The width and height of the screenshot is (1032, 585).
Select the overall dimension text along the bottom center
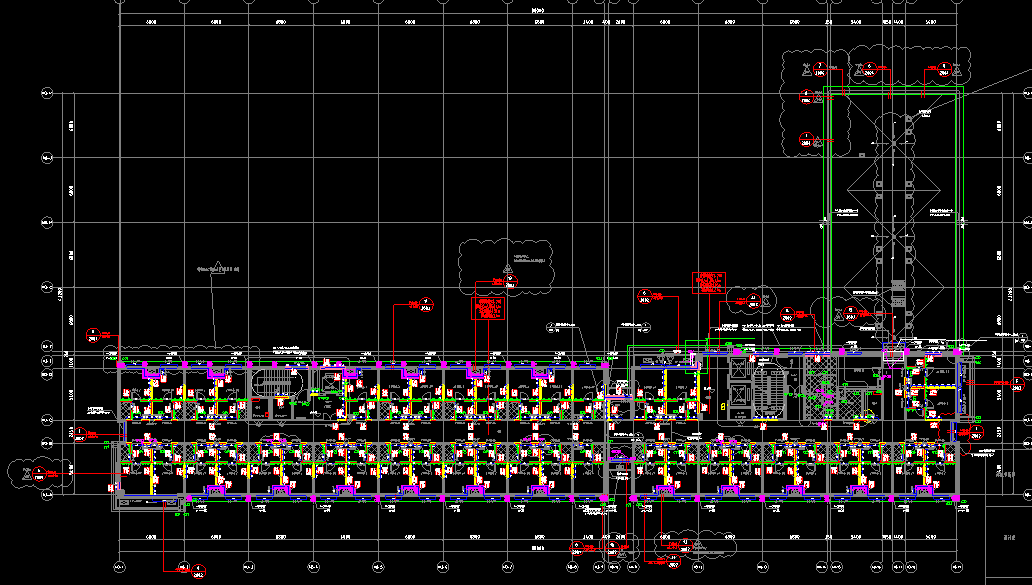point(538,548)
